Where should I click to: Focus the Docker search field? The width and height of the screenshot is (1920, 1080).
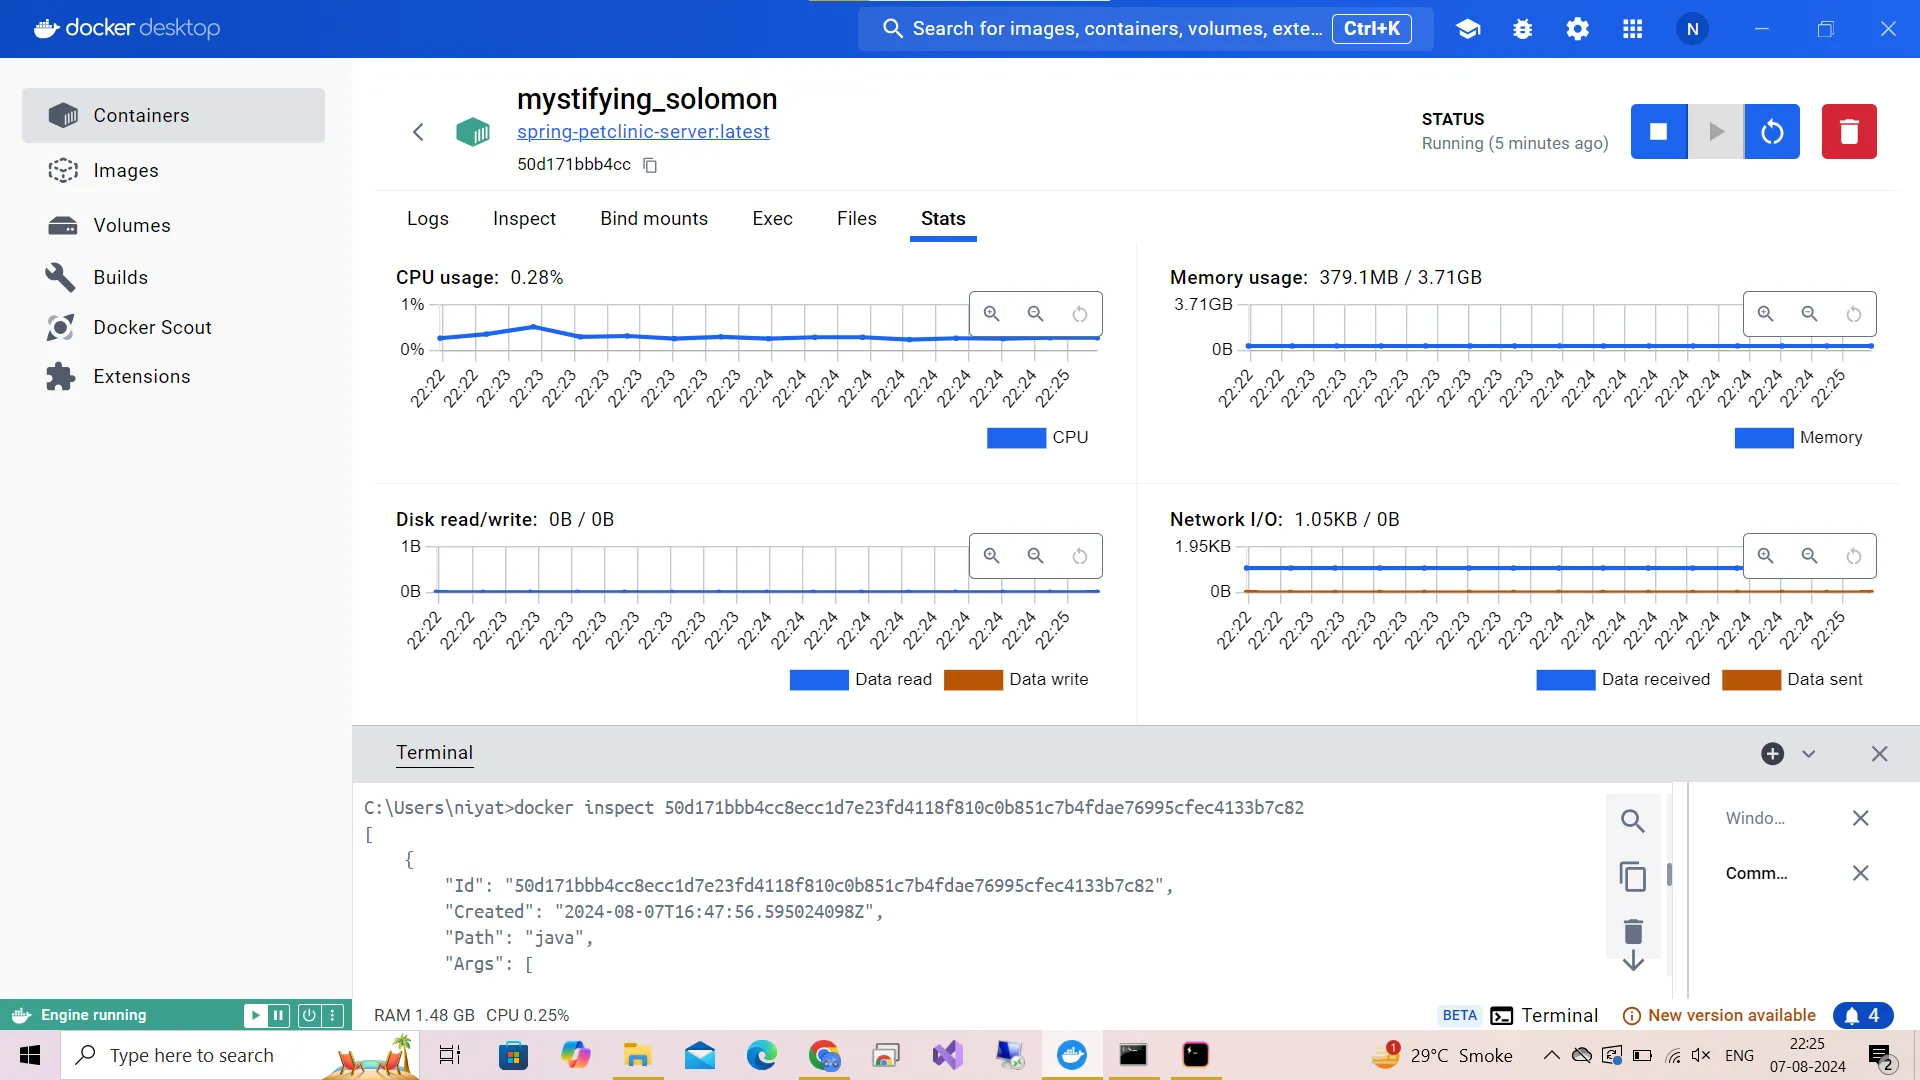click(x=1115, y=29)
